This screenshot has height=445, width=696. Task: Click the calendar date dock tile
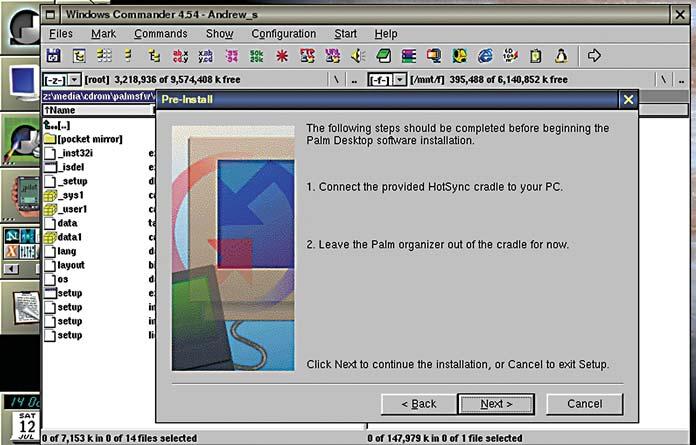(x=26, y=427)
